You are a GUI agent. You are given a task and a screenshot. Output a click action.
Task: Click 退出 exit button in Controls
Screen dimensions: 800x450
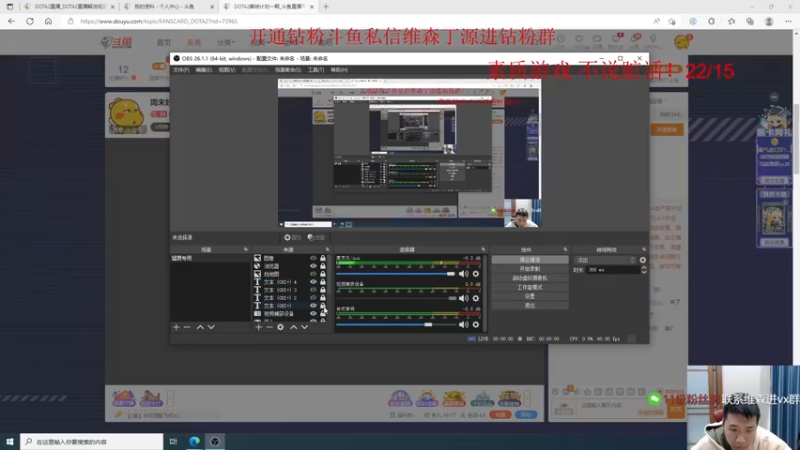pyautogui.click(x=530, y=306)
